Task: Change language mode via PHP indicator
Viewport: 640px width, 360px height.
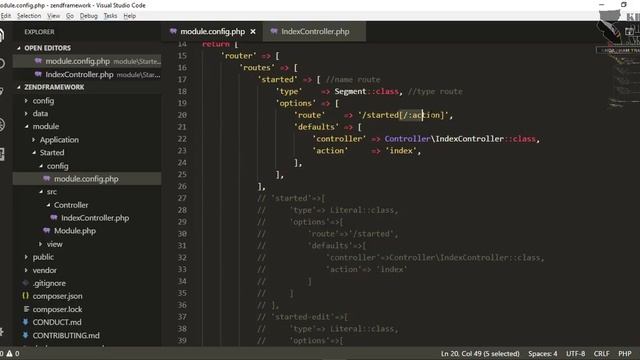Action: (624, 353)
